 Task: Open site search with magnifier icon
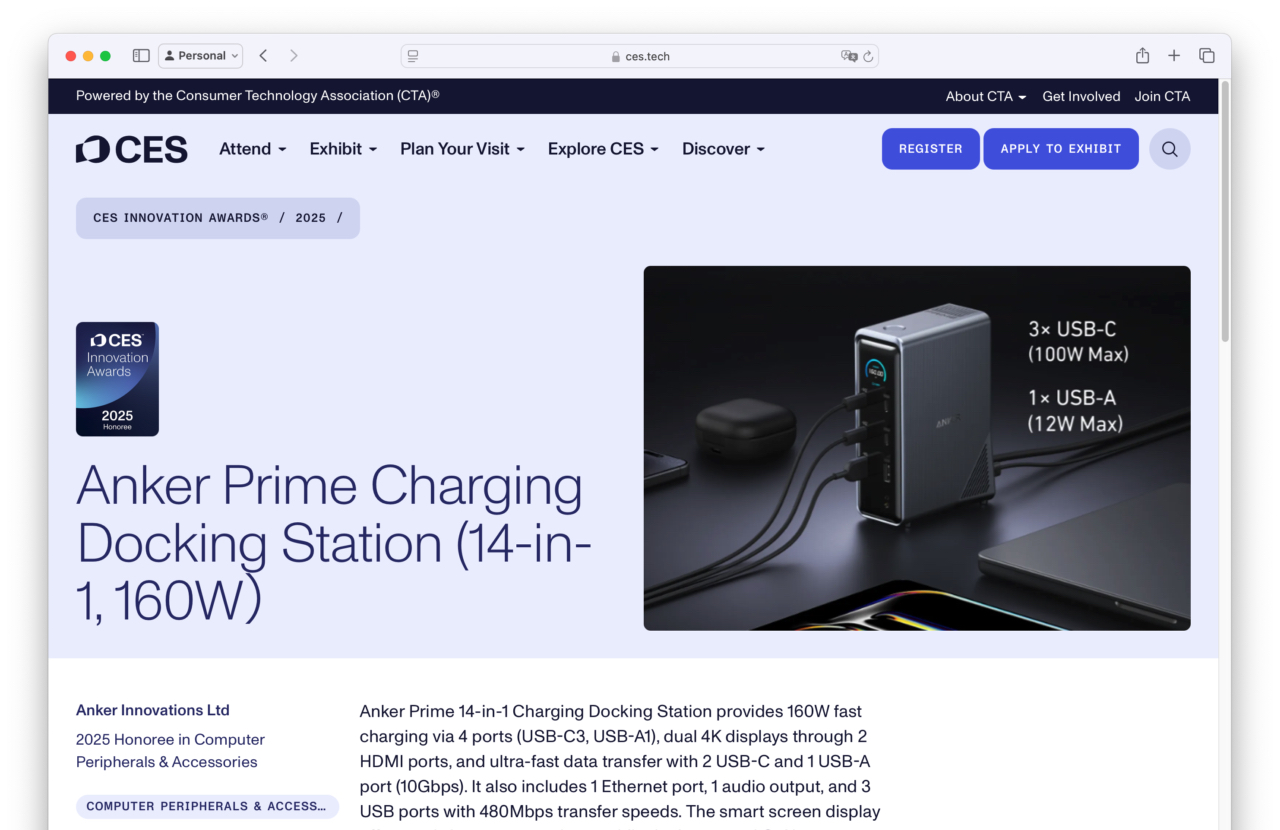1169,149
